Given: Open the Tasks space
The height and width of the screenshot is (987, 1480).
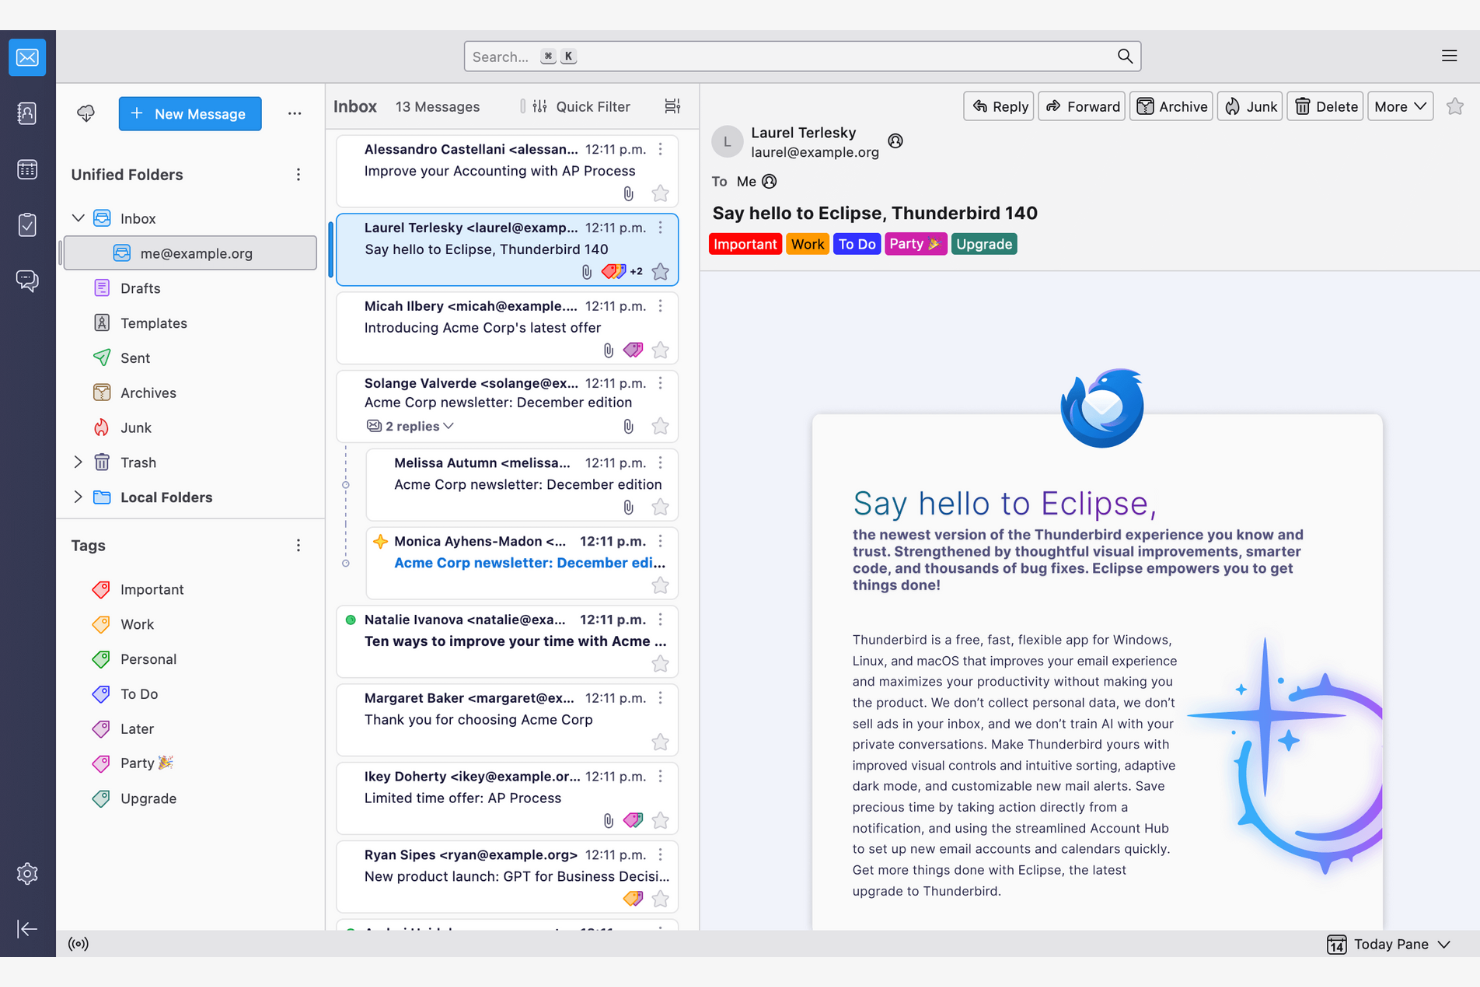Looking at the screenshot, I should [27, 225].
